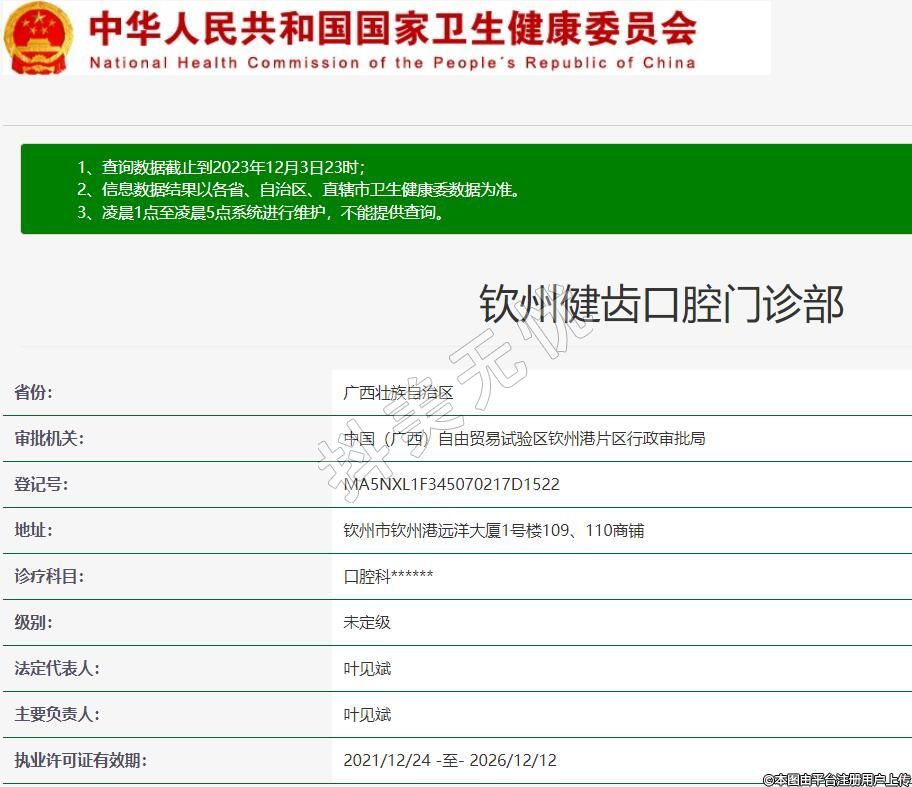Select the approval authority value ending 行政审批局
Image resolution: width=912 pixels, height=787 pixels.
point(524,439)
